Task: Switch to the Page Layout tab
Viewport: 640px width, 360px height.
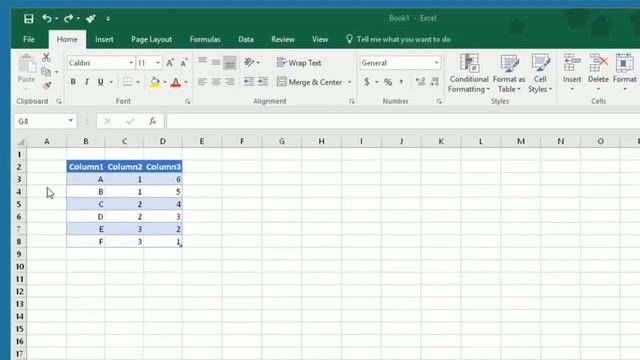Action: tap(151, 39)
